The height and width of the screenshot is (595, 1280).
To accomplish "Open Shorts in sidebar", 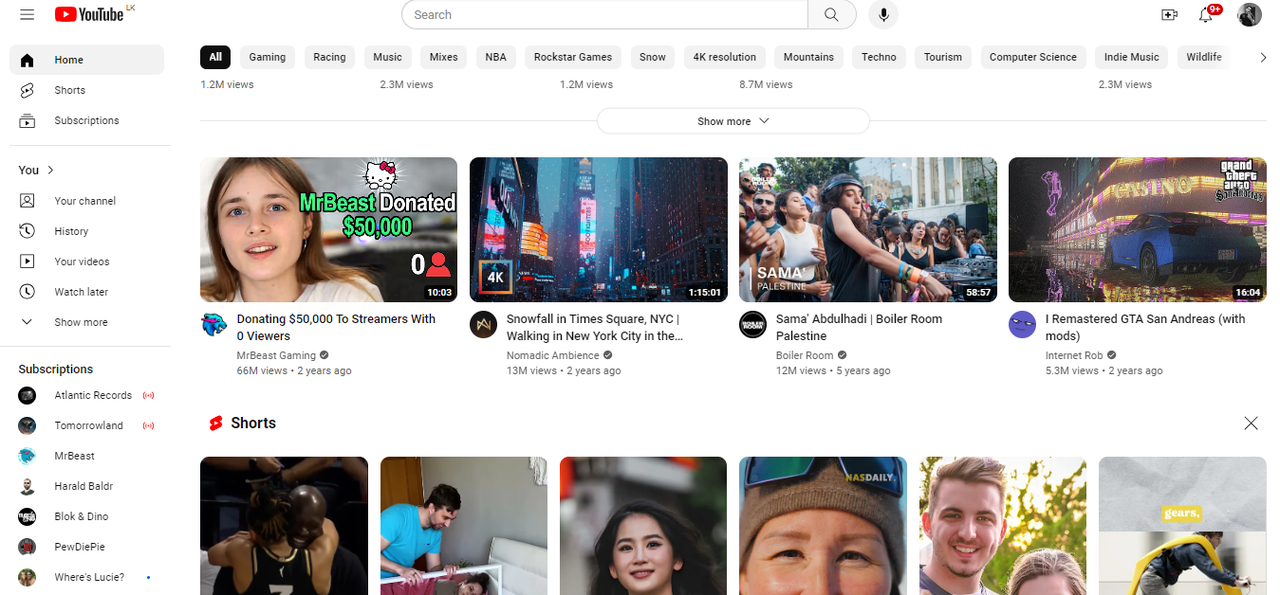I will pyautogui.click(x=87, y=90).
